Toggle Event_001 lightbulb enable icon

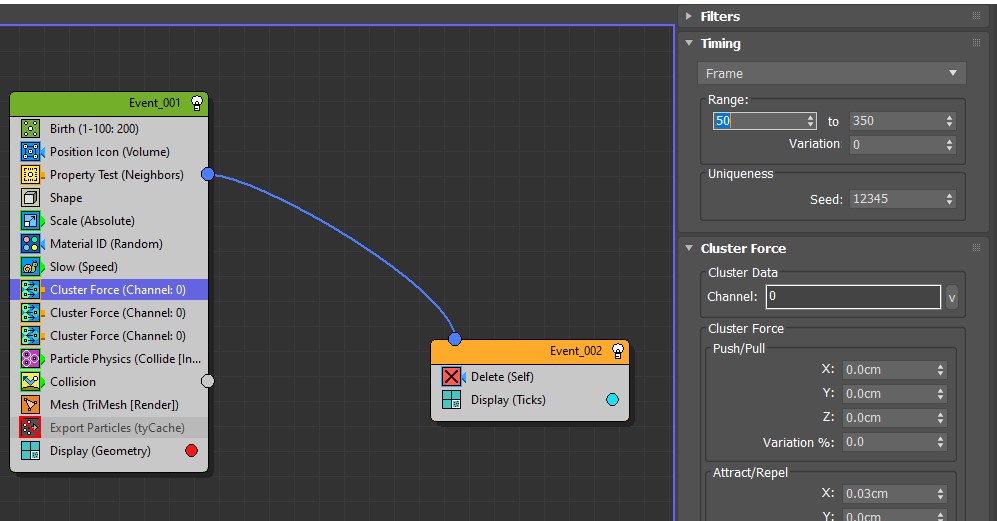coord(196,103)
